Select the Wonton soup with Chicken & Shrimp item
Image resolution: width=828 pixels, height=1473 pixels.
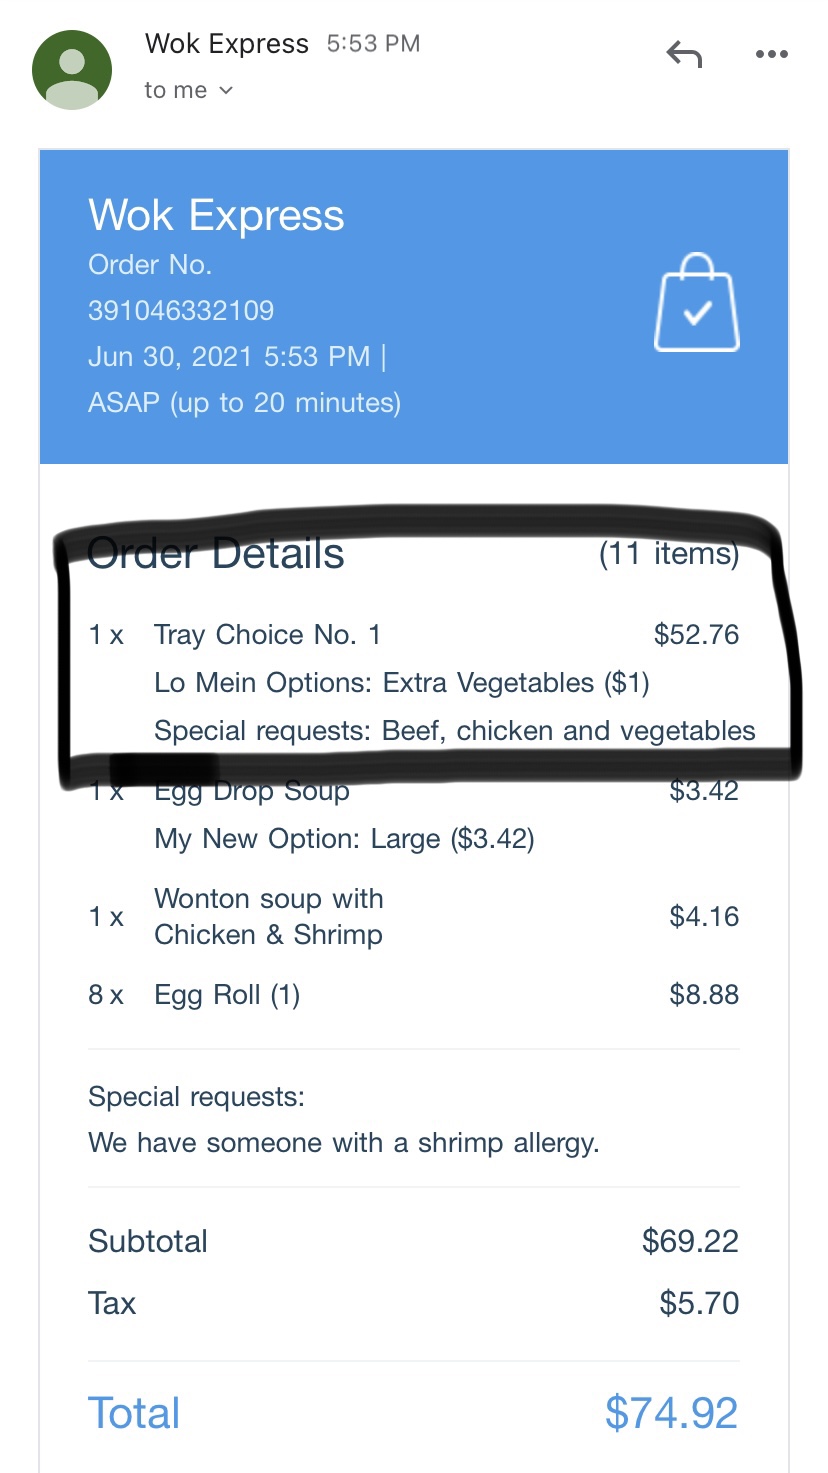click(268, 916)
